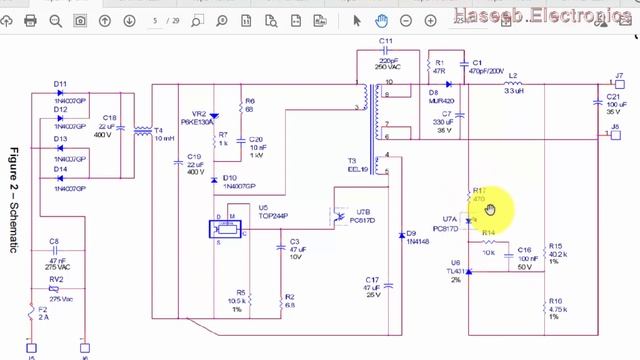Click the J5 input connector box

click(31, 348)
